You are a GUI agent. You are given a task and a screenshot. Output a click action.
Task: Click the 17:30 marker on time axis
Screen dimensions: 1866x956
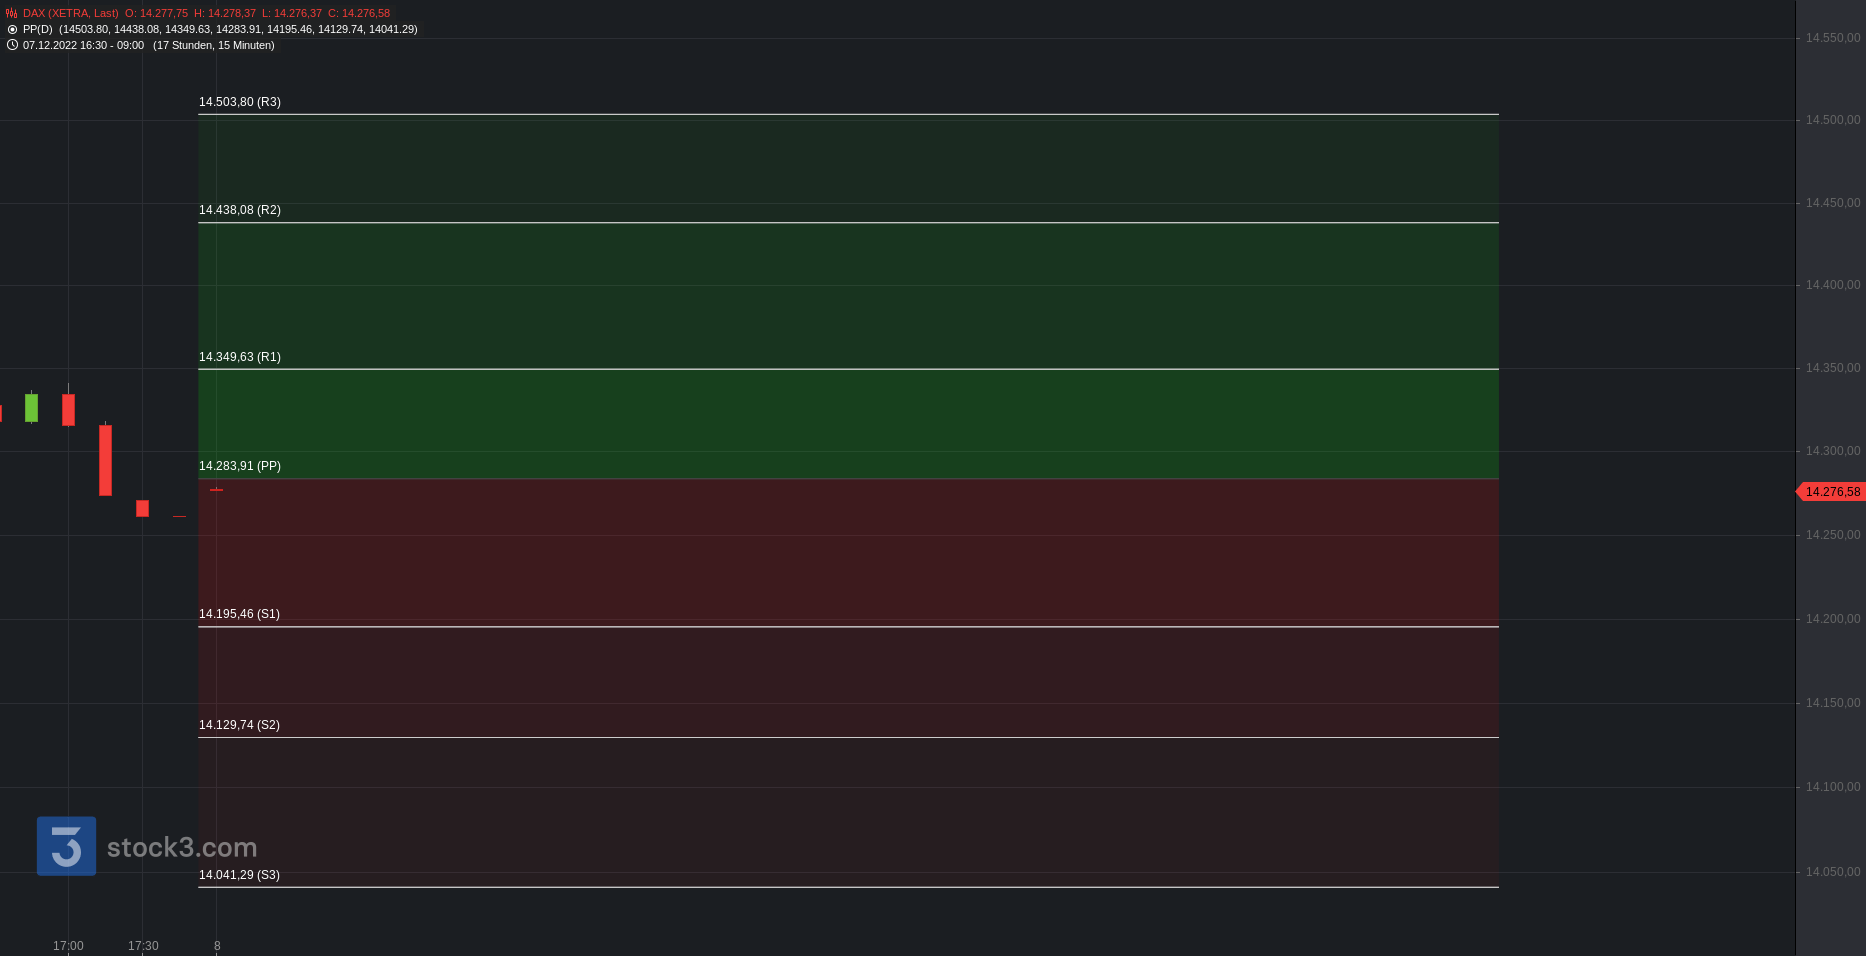(x=143, y=946)
